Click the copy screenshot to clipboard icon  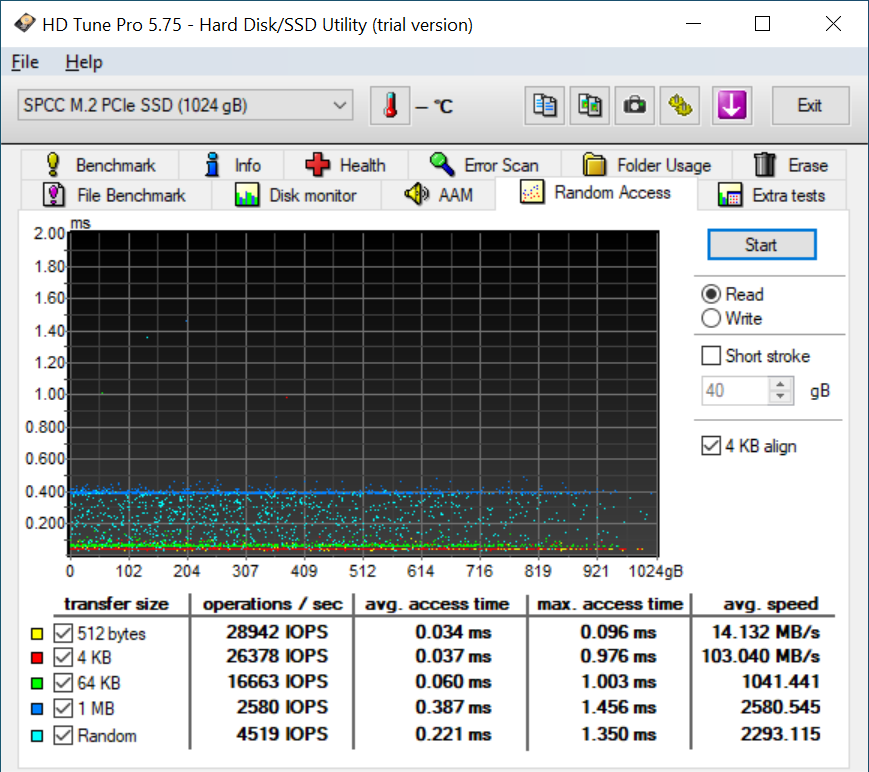[x=590, y=106]
